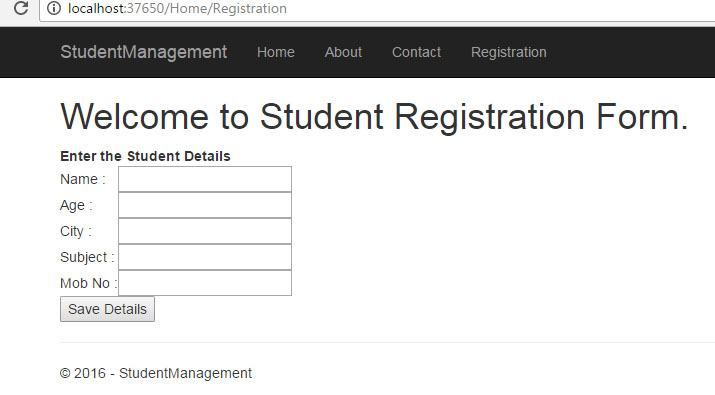
Task: Open the About nav item
Action: point(343,52)
